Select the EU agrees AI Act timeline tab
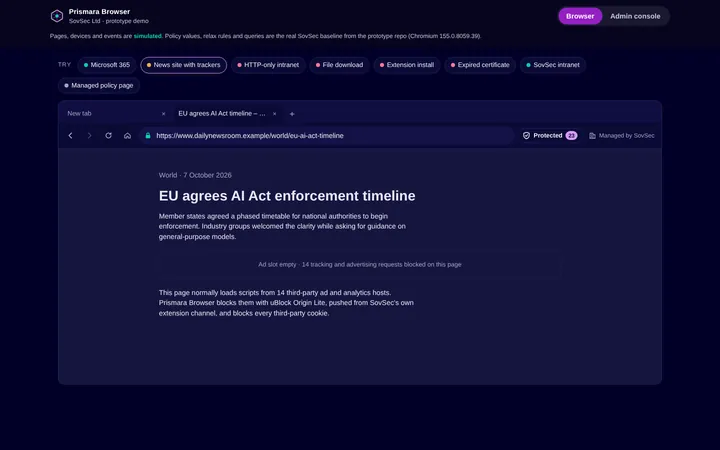 227,113
